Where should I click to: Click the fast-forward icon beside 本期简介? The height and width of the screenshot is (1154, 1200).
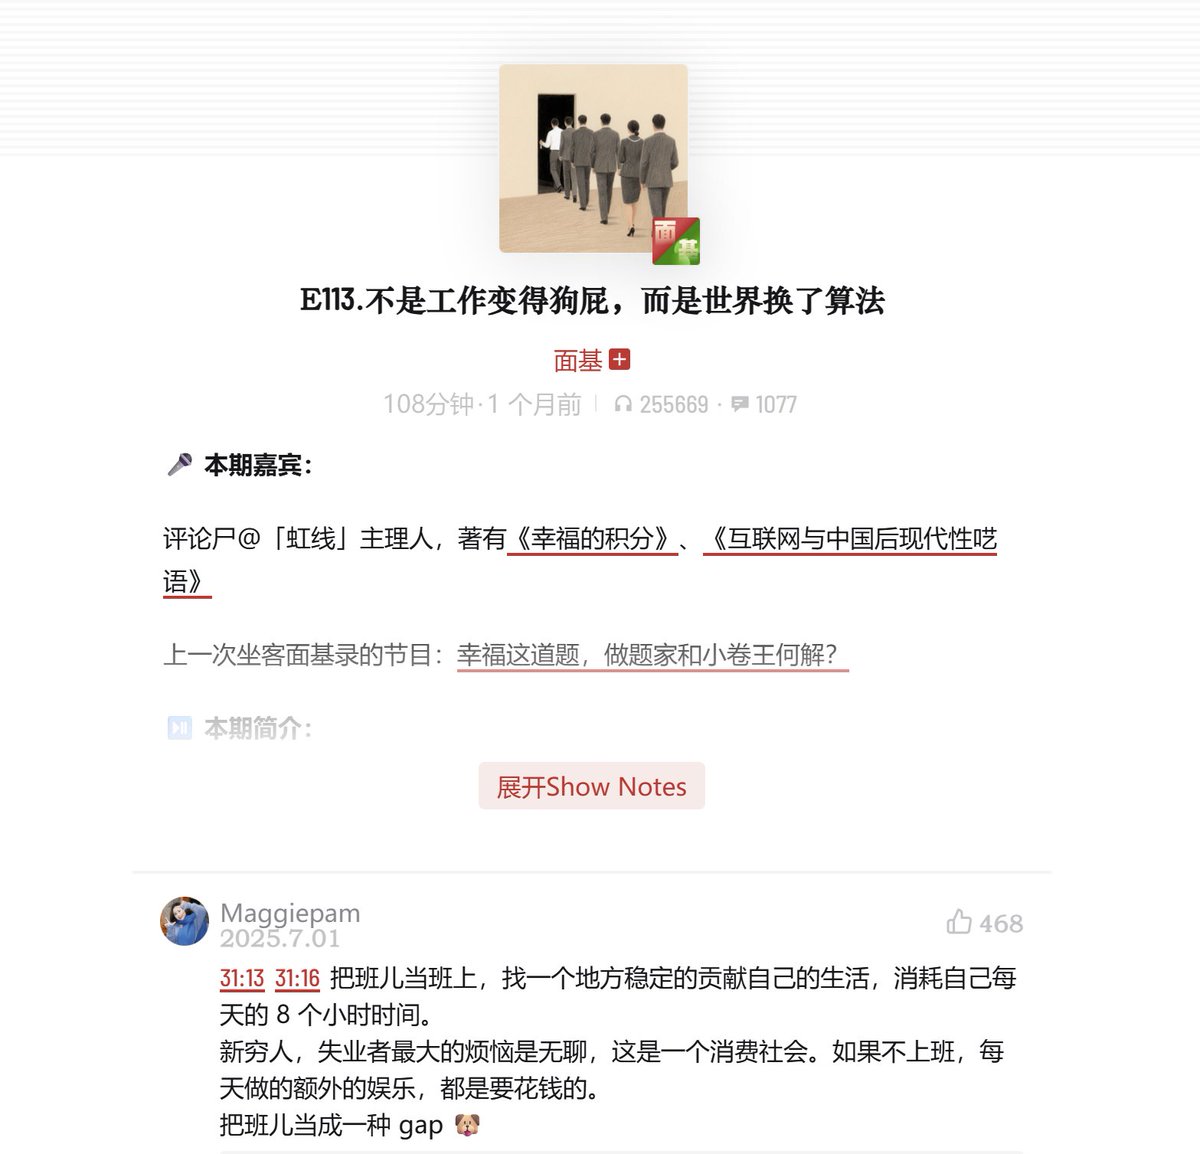click(x=179, y=728)
